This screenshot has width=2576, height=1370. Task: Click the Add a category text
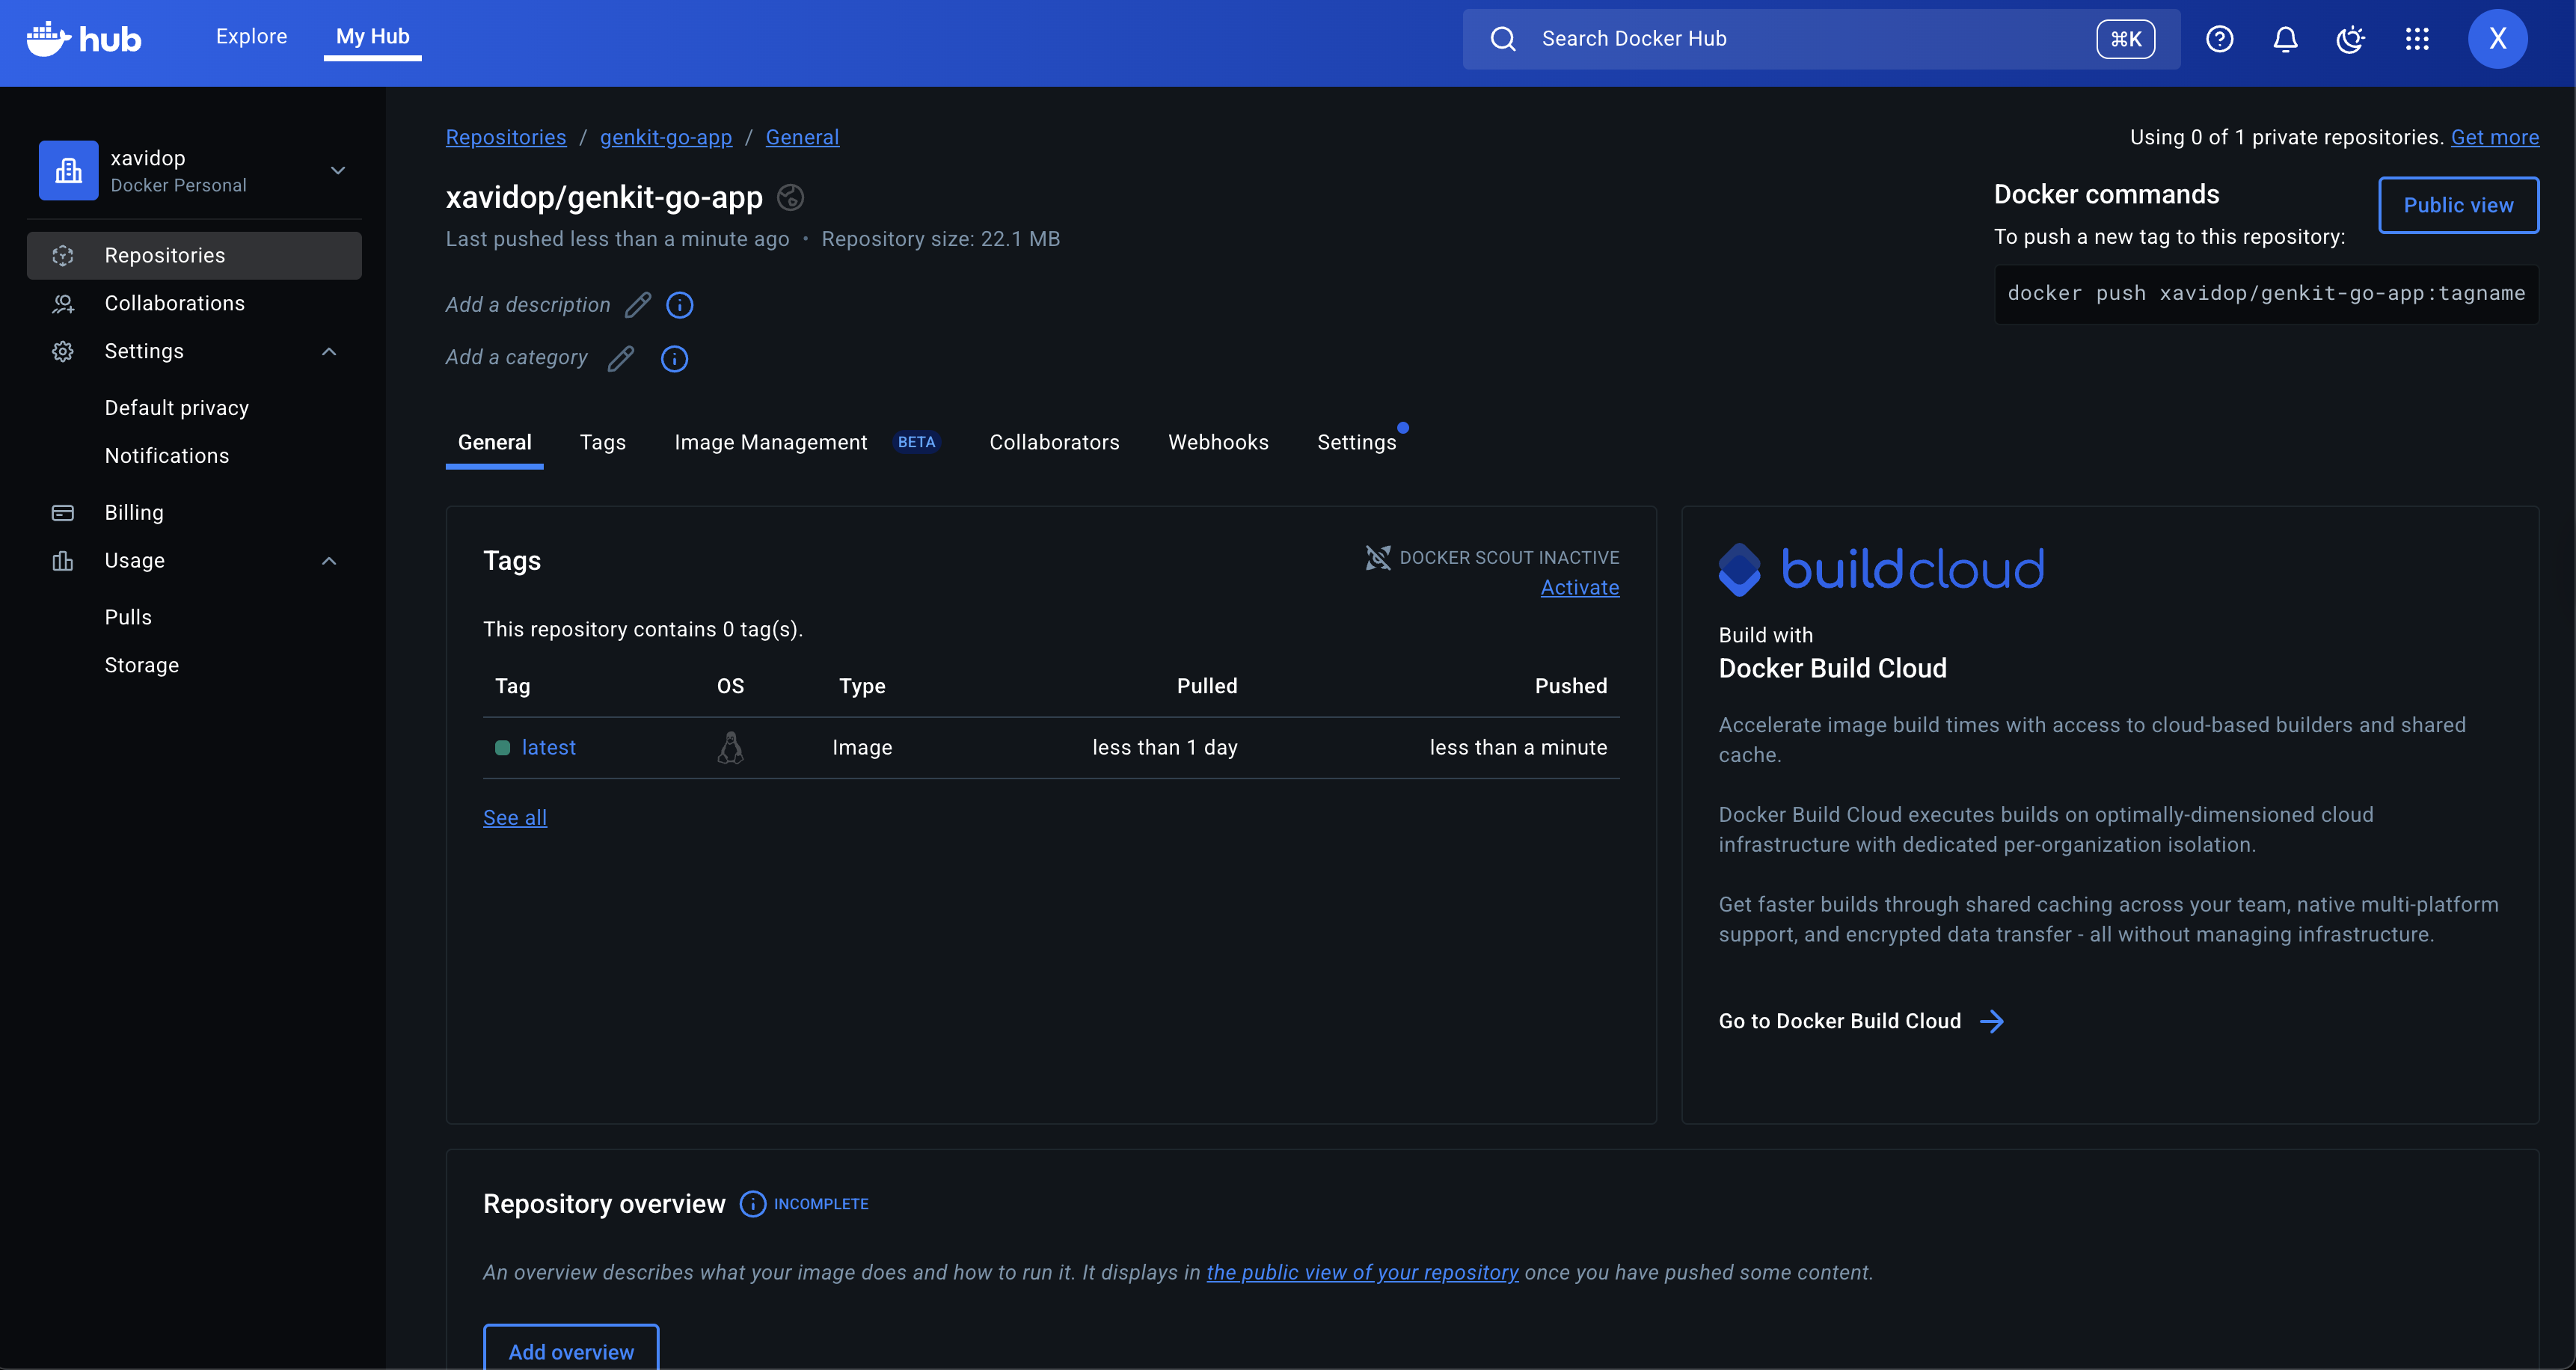click(517, 357)
